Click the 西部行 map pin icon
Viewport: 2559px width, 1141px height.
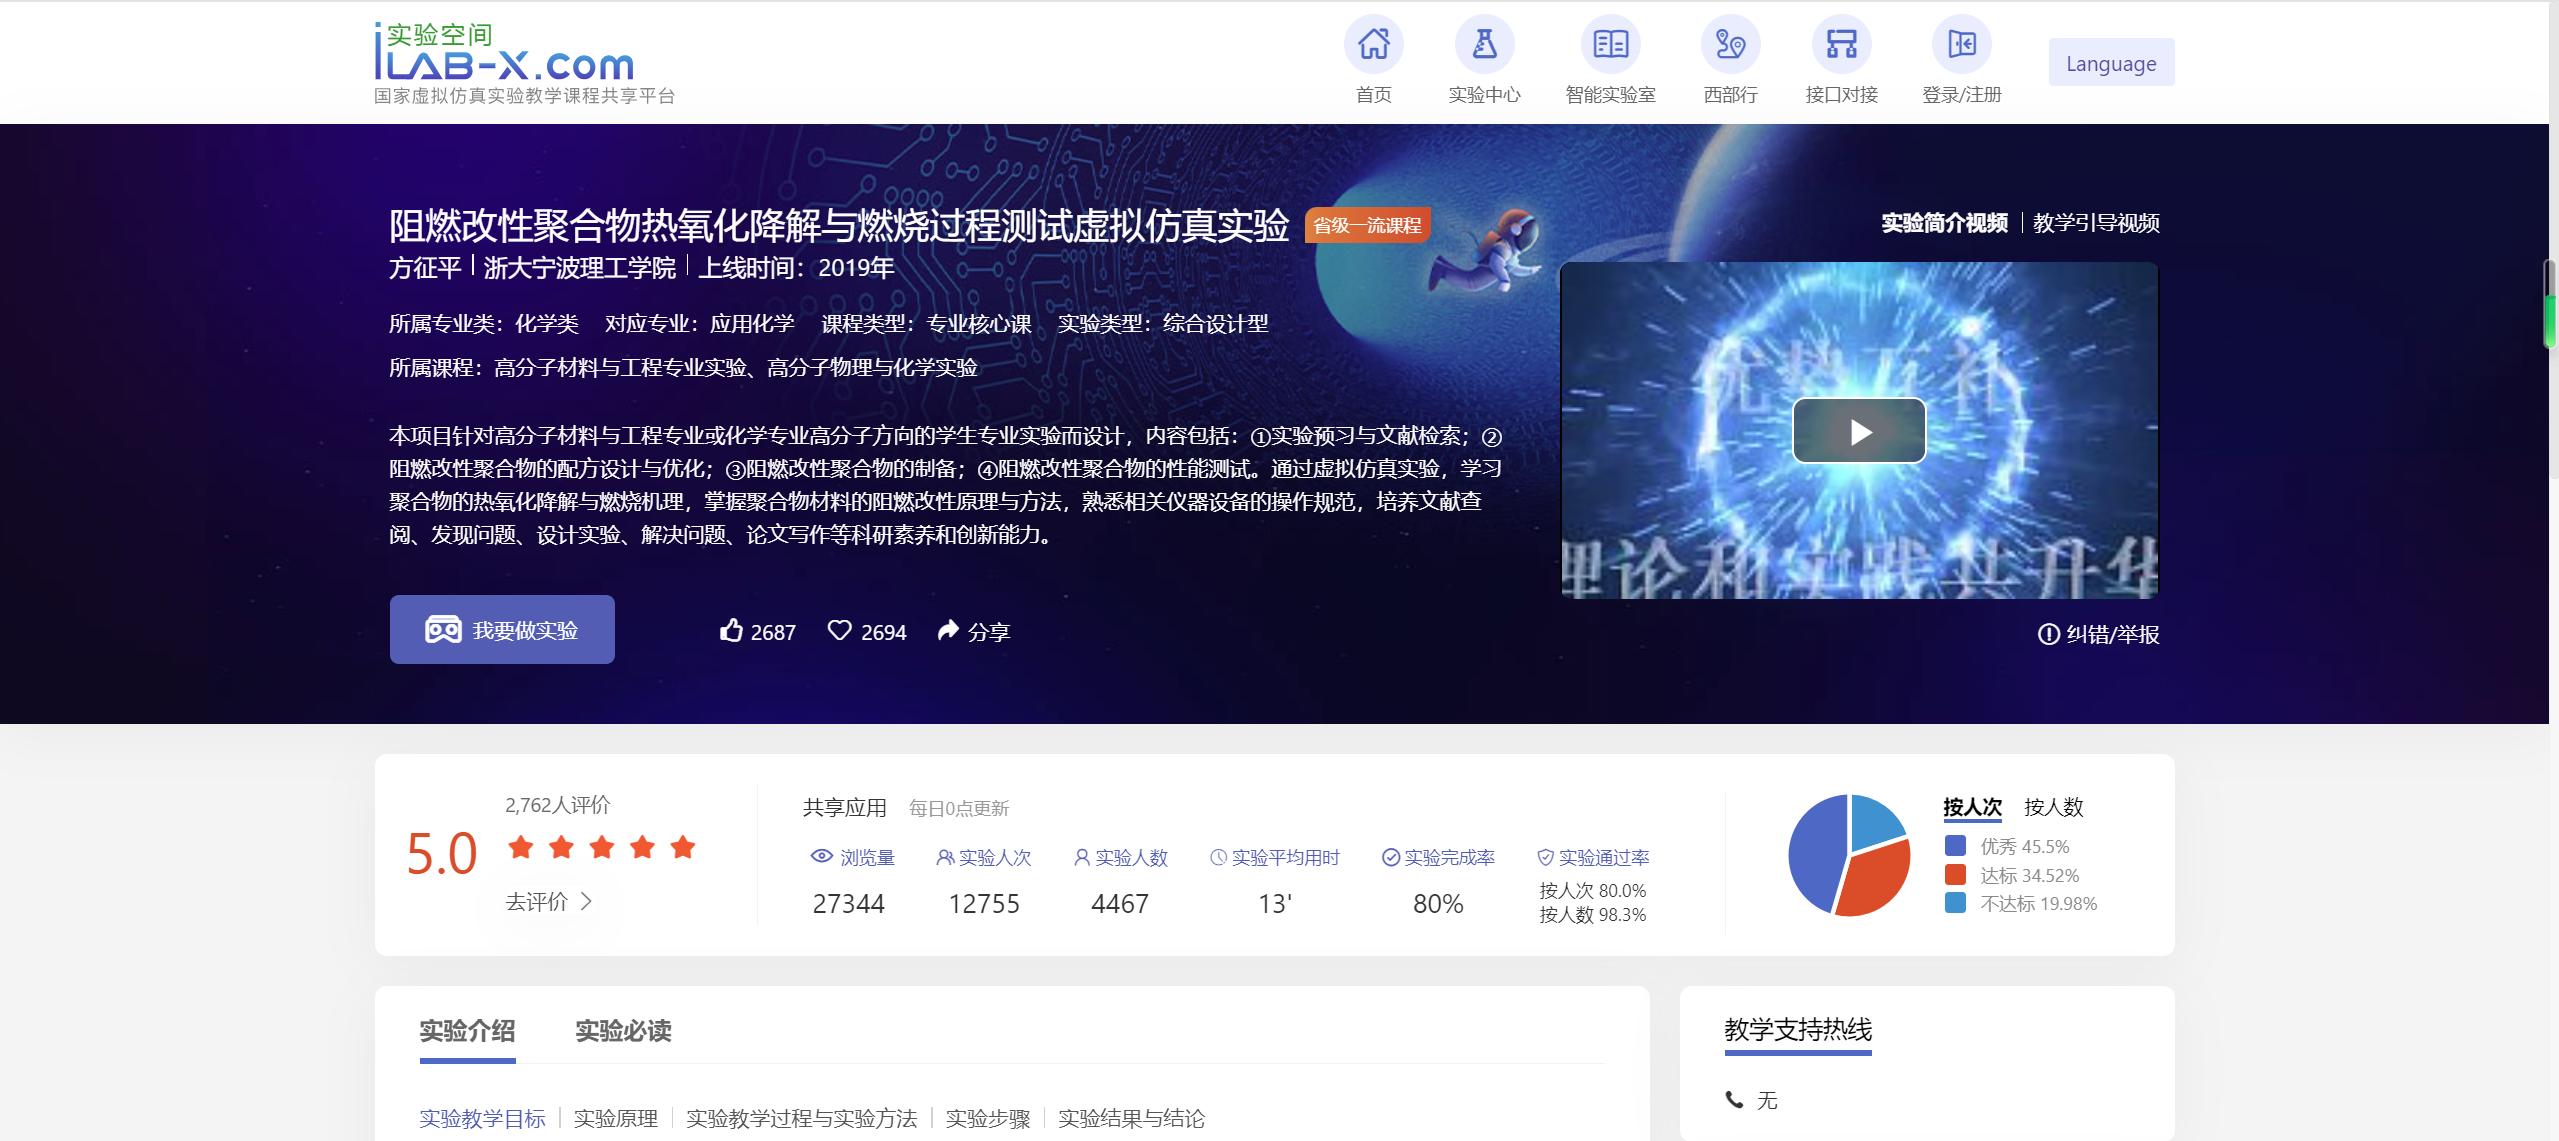tap(1730, 45)
